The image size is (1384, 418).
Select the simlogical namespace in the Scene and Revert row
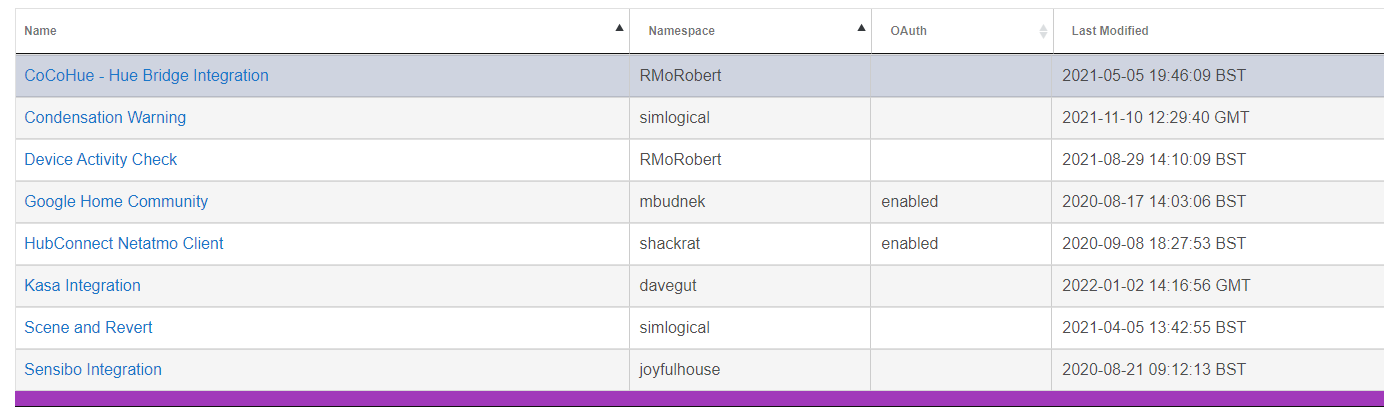(x=674, y=328)
